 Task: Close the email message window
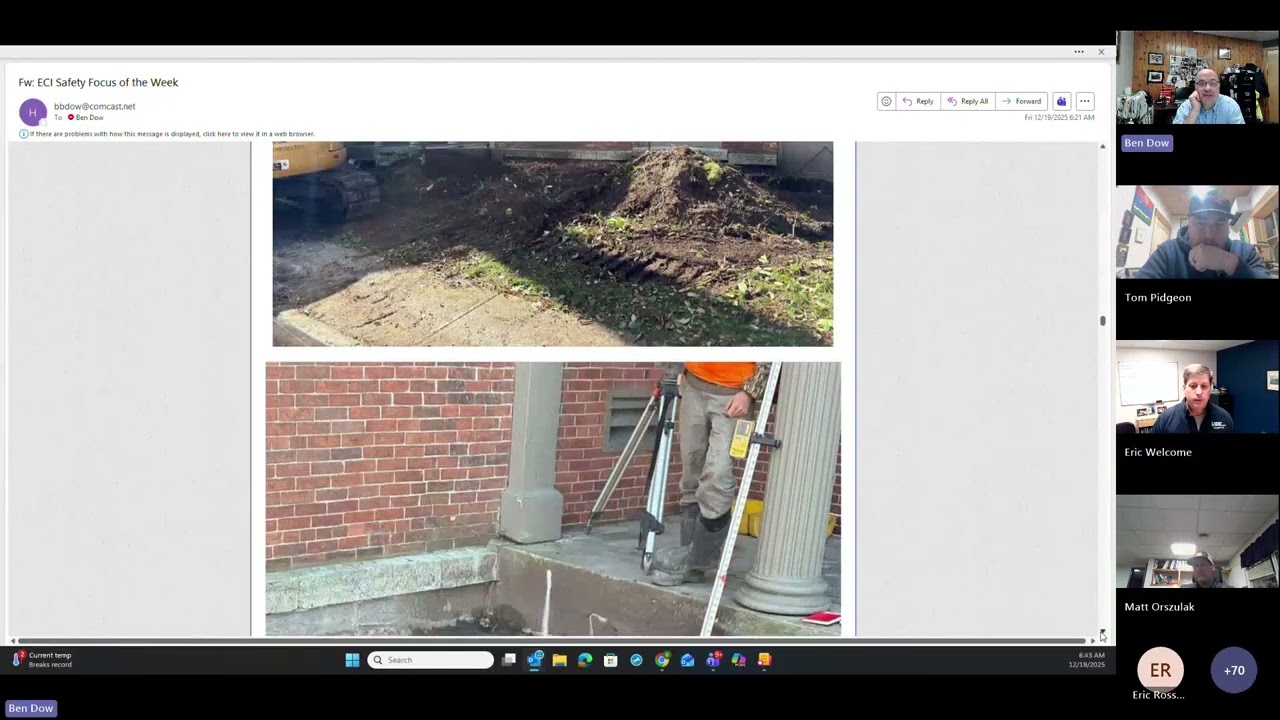tap(1101, 52)
